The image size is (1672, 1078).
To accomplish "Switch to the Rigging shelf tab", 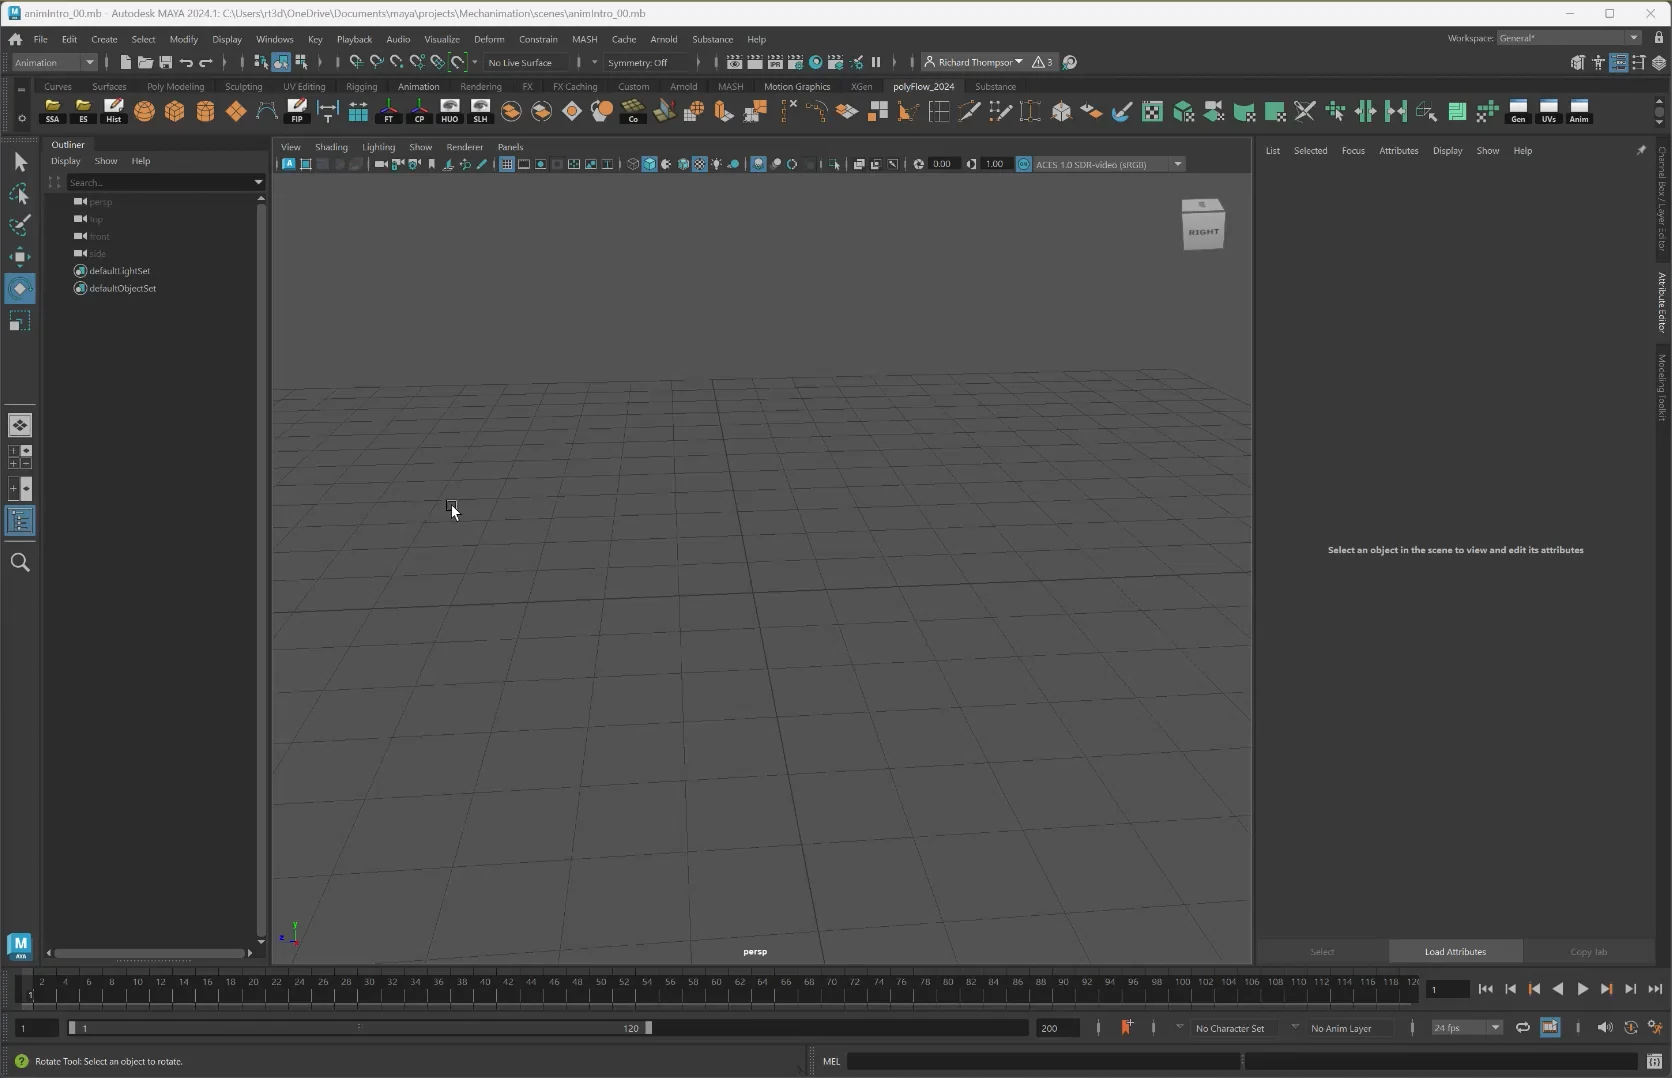I will tap(361, 87).
